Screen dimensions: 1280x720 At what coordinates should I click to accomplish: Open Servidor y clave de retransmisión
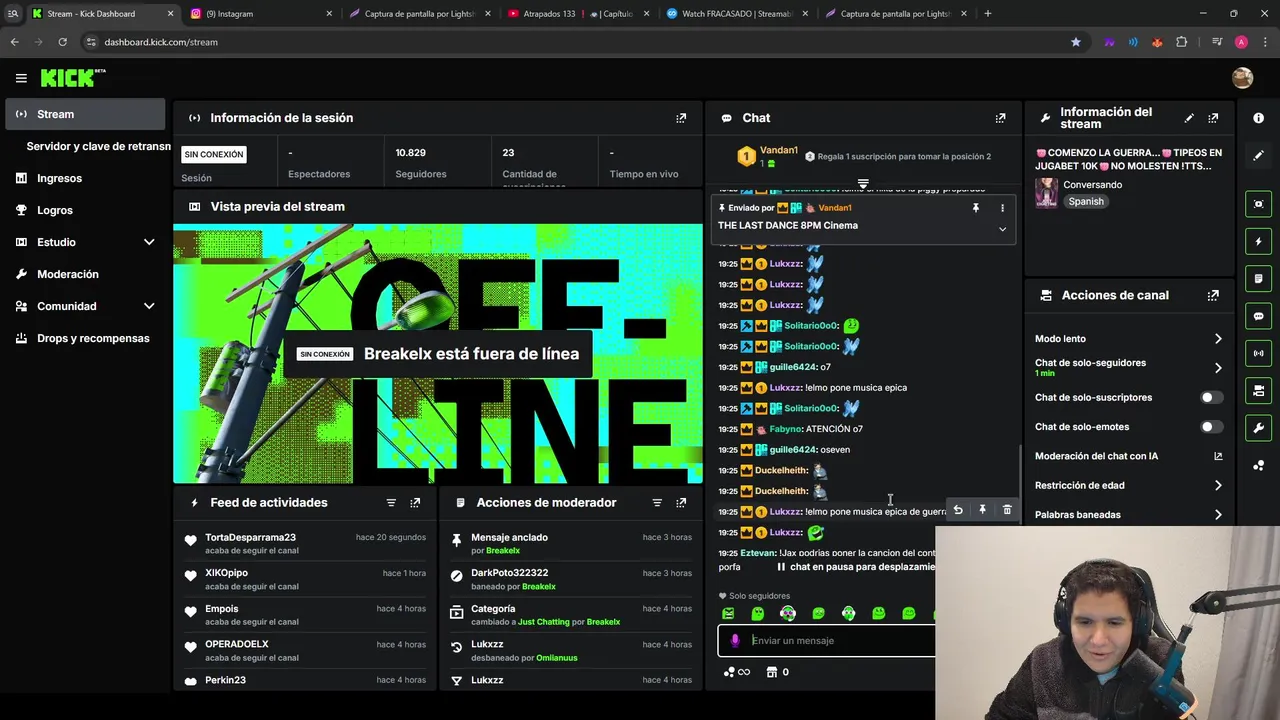(x=96, y=146)
